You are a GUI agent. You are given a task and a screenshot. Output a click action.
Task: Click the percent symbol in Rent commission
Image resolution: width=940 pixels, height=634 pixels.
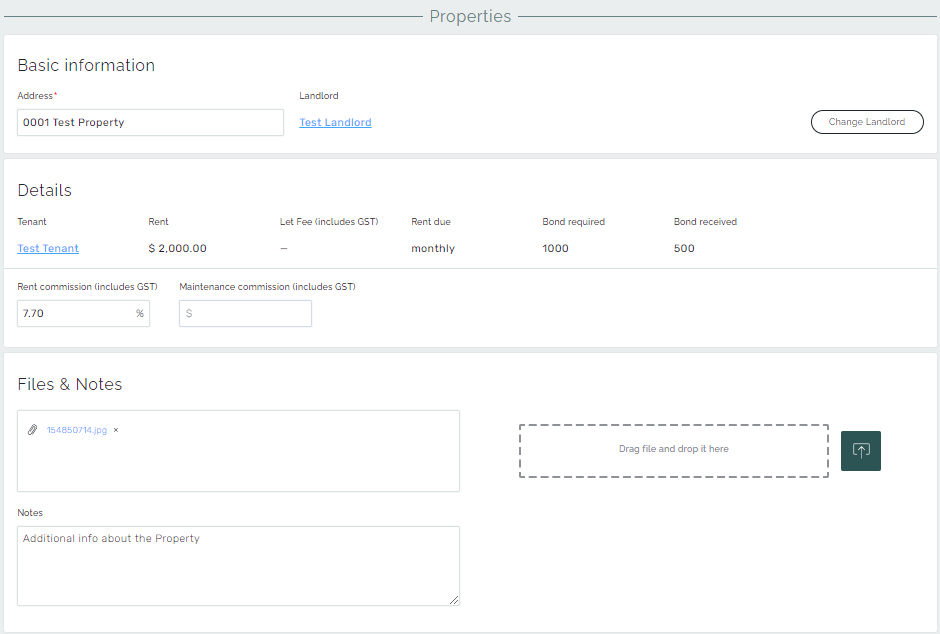(x=140, y=314)
